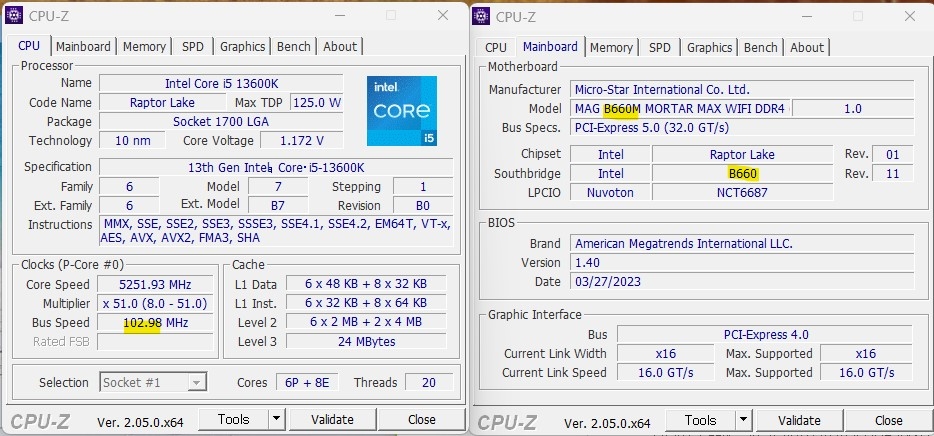Click BIOS Date '03/27/2023'
This screenshot has width=934, height=436.
[x=742, y=282]
